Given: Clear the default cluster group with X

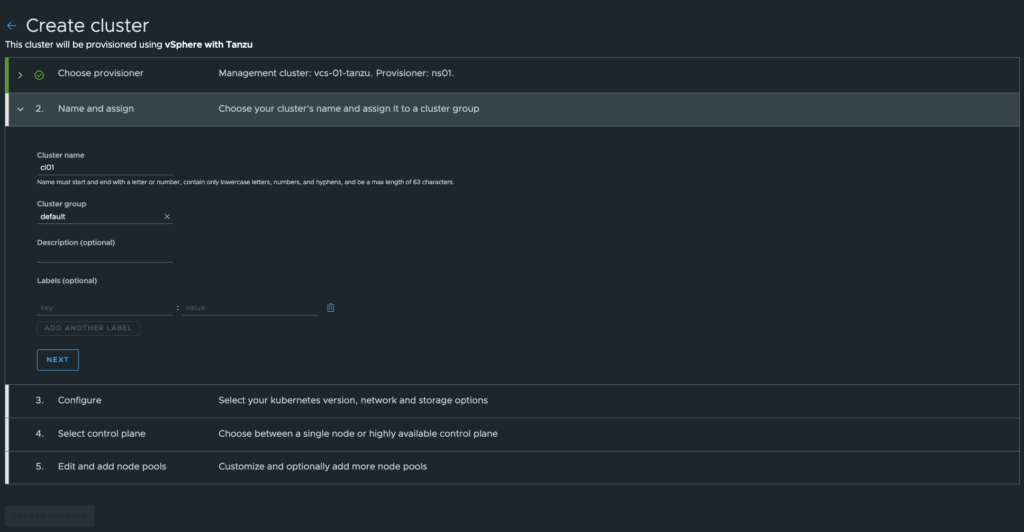Looking at the screenshot, I should pos(167,217).
